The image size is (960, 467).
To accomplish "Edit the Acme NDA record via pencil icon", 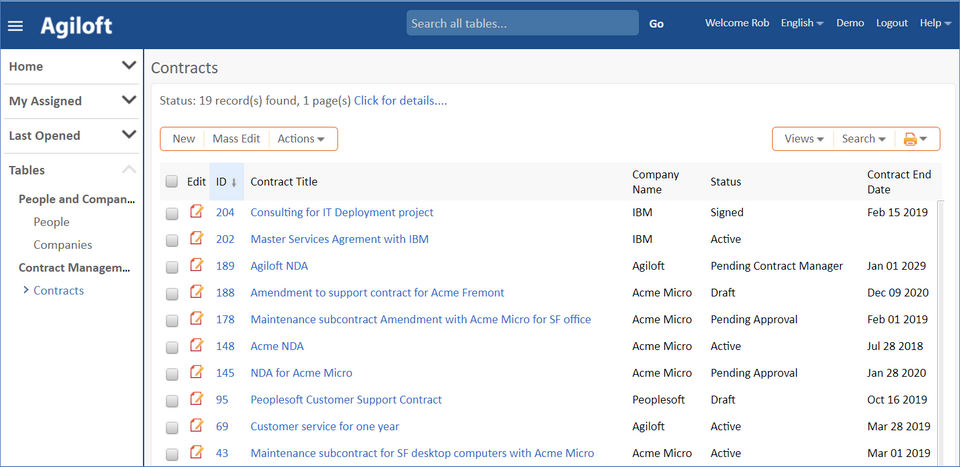I will coord(197,346).
